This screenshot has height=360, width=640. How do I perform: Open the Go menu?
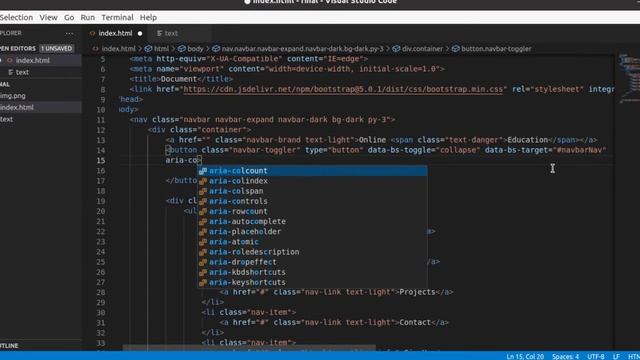coord(69,18)
